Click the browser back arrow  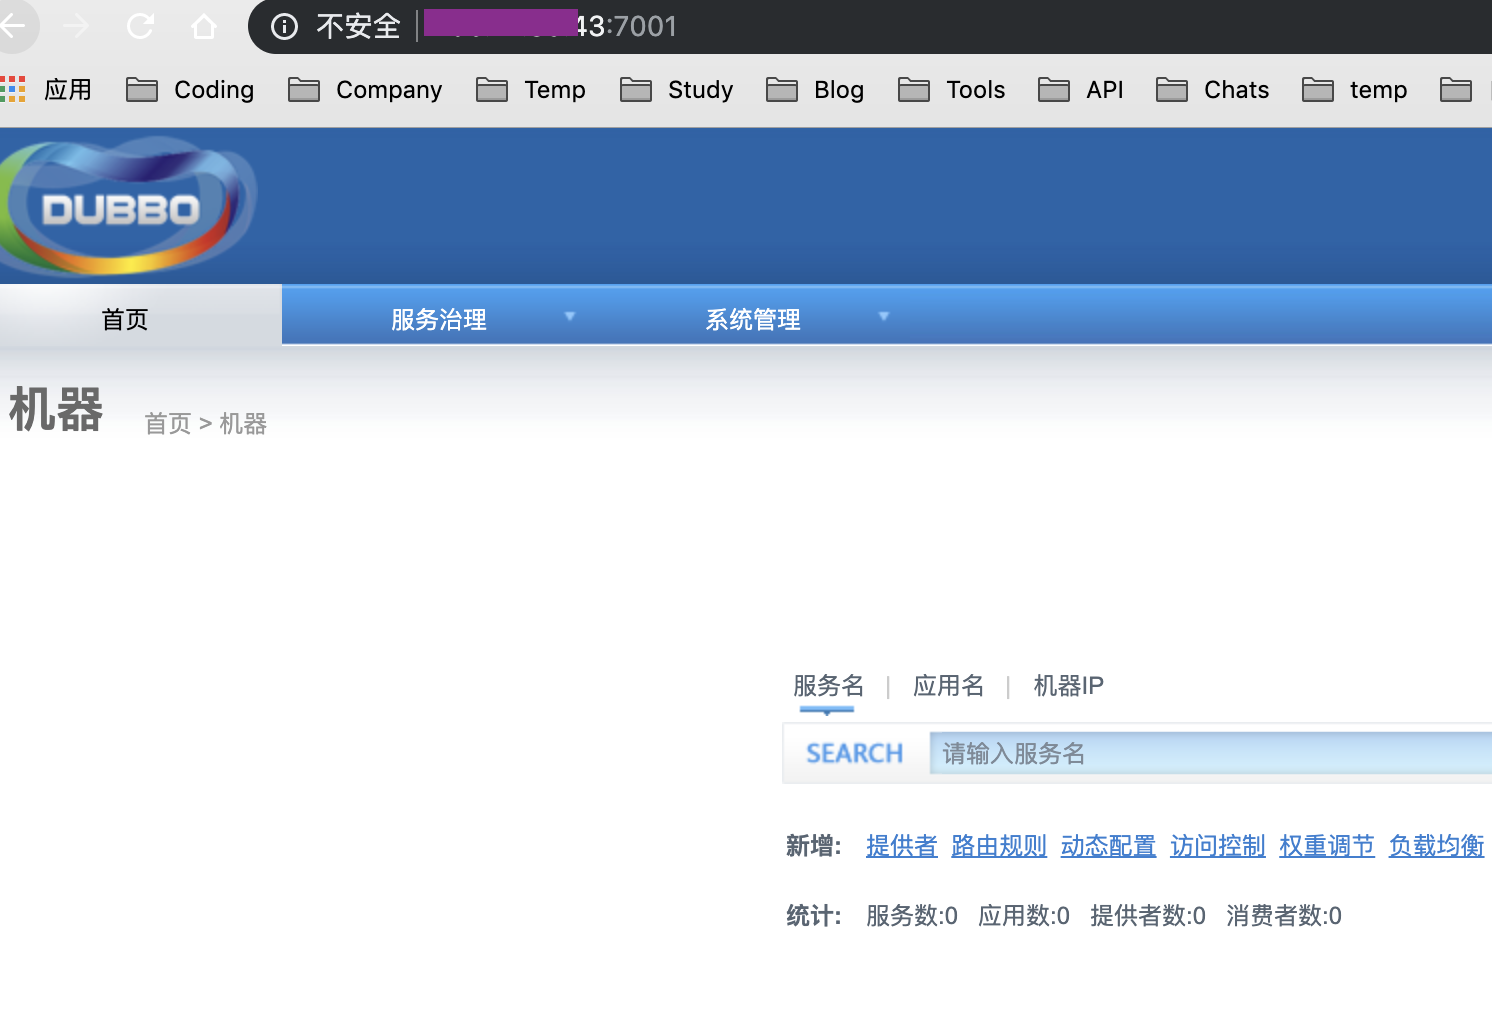coord(12,26)
